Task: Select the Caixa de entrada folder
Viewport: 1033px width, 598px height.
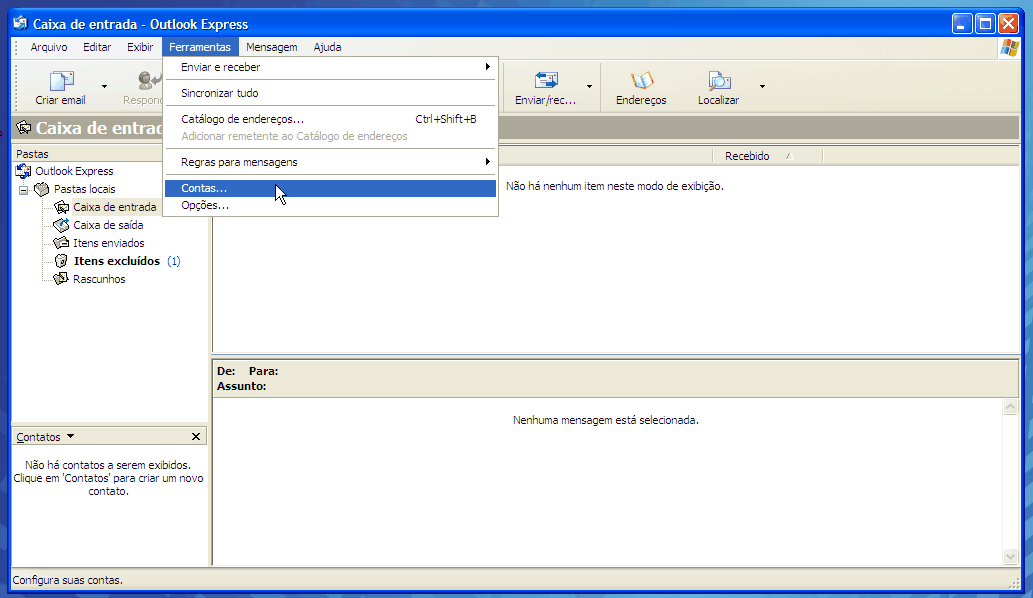Action: 115,207
